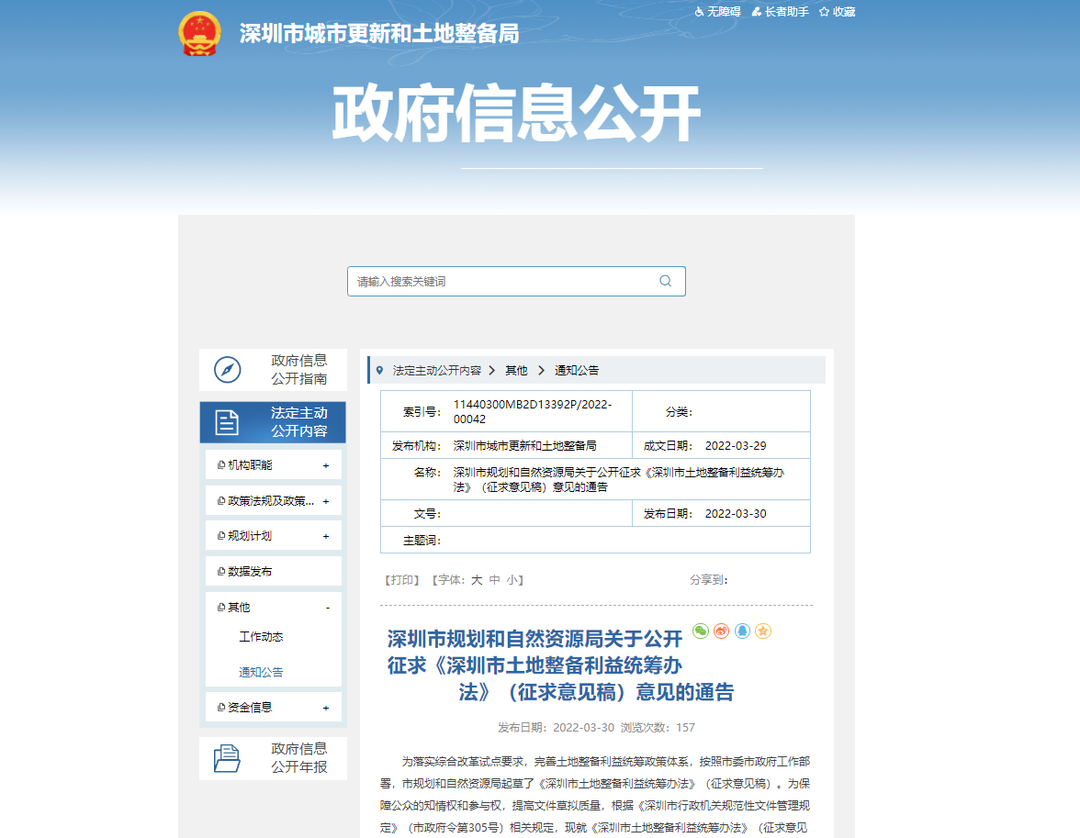The height and width of the screenshot is (838, 1080).
Task: Click the national emblem logo
Action: [x=198, y=33]
